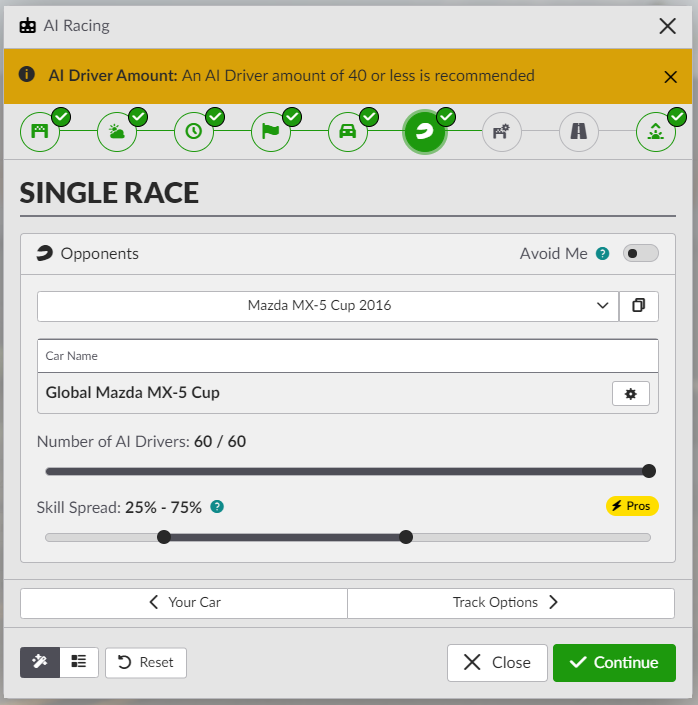Click the Number of AI Drivers slider handle
The height and width of the screenshot is (705, 698).
[649, 471]
